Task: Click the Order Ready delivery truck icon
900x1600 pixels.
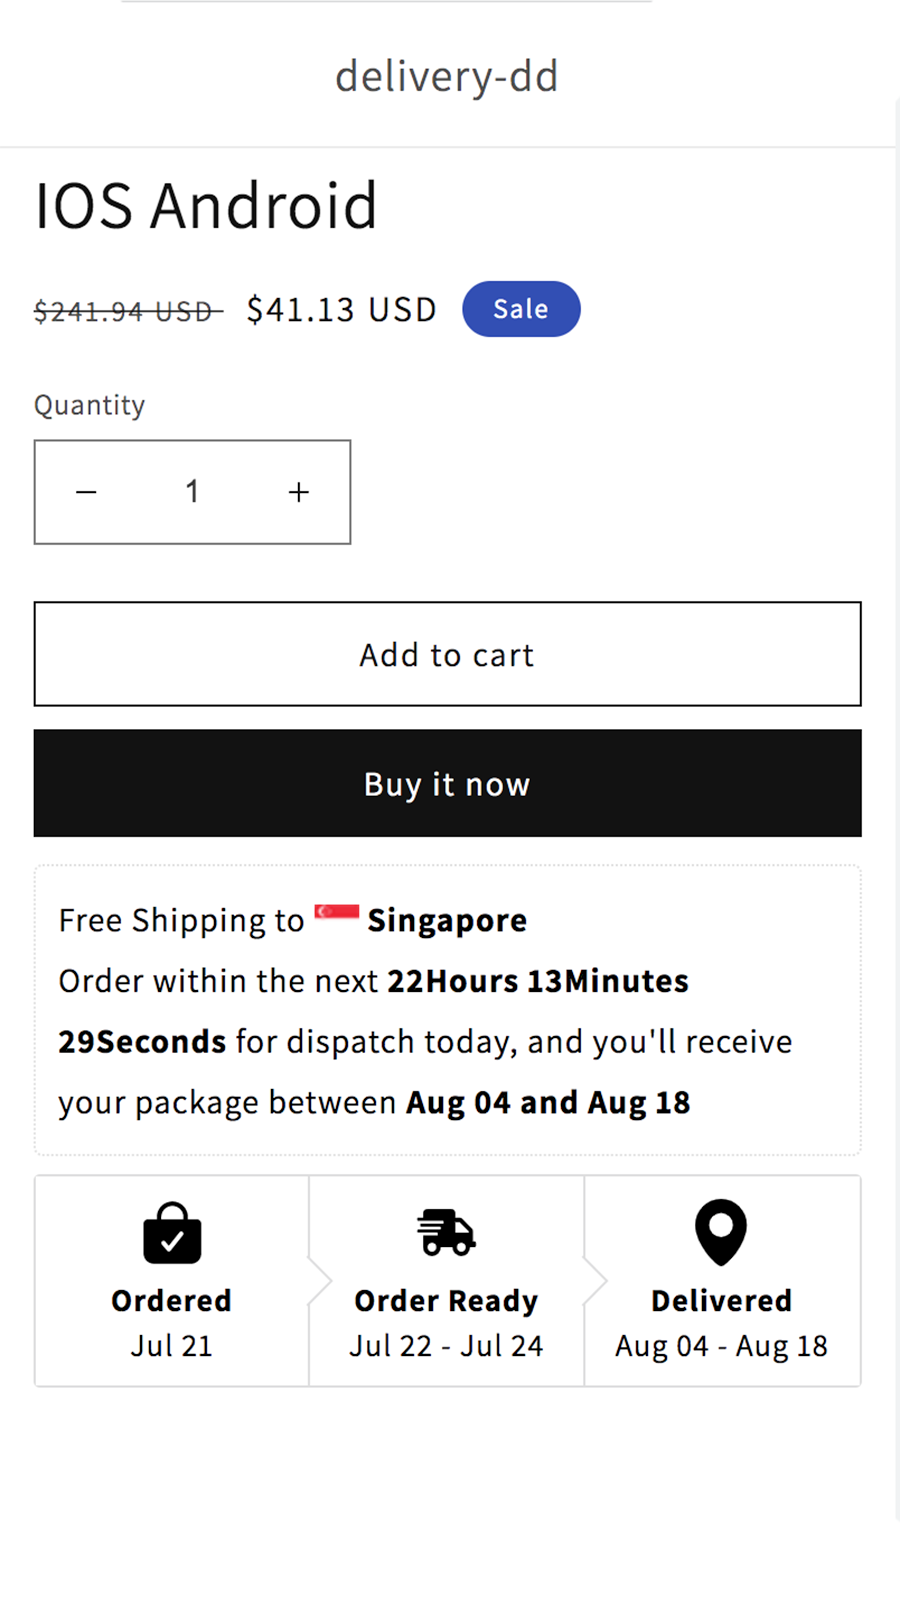Action: pyautogui.click(x=446, y=1232)
